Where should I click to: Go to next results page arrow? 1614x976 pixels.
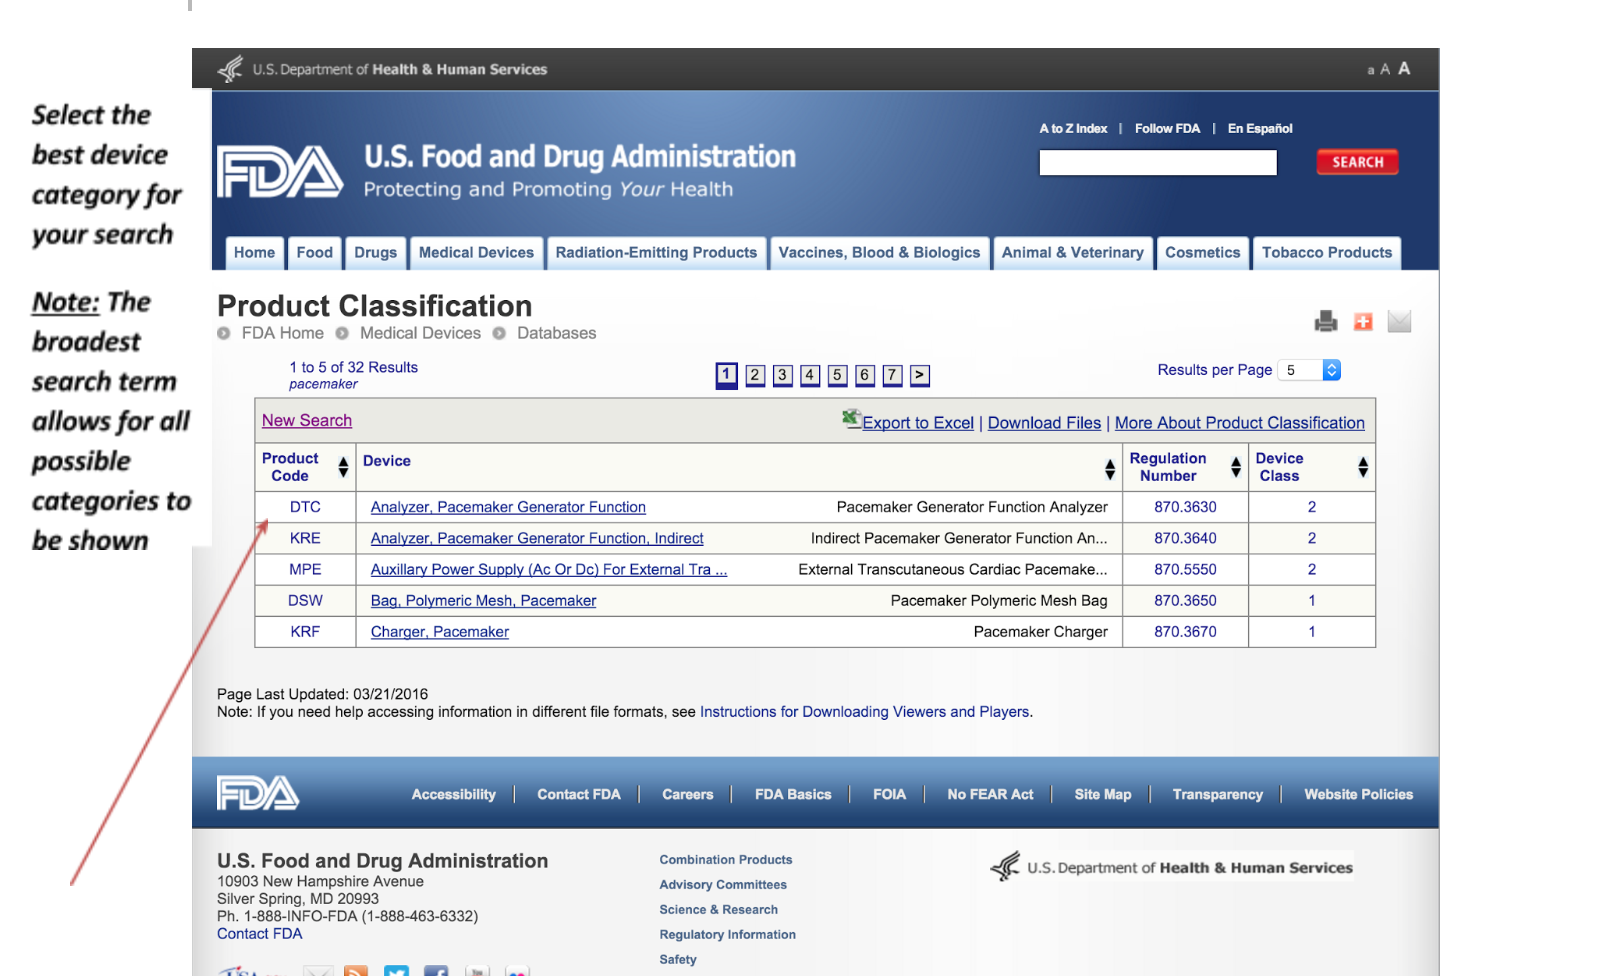coord(920,375)
